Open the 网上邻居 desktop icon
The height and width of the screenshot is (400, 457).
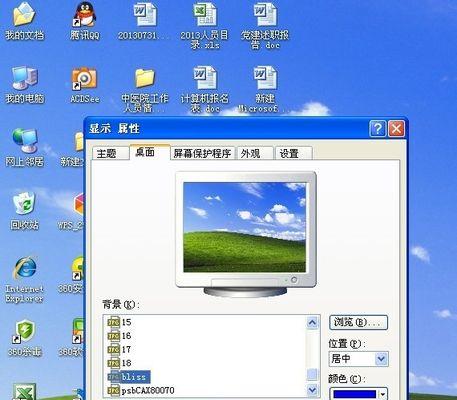click(x=25, y=141)
